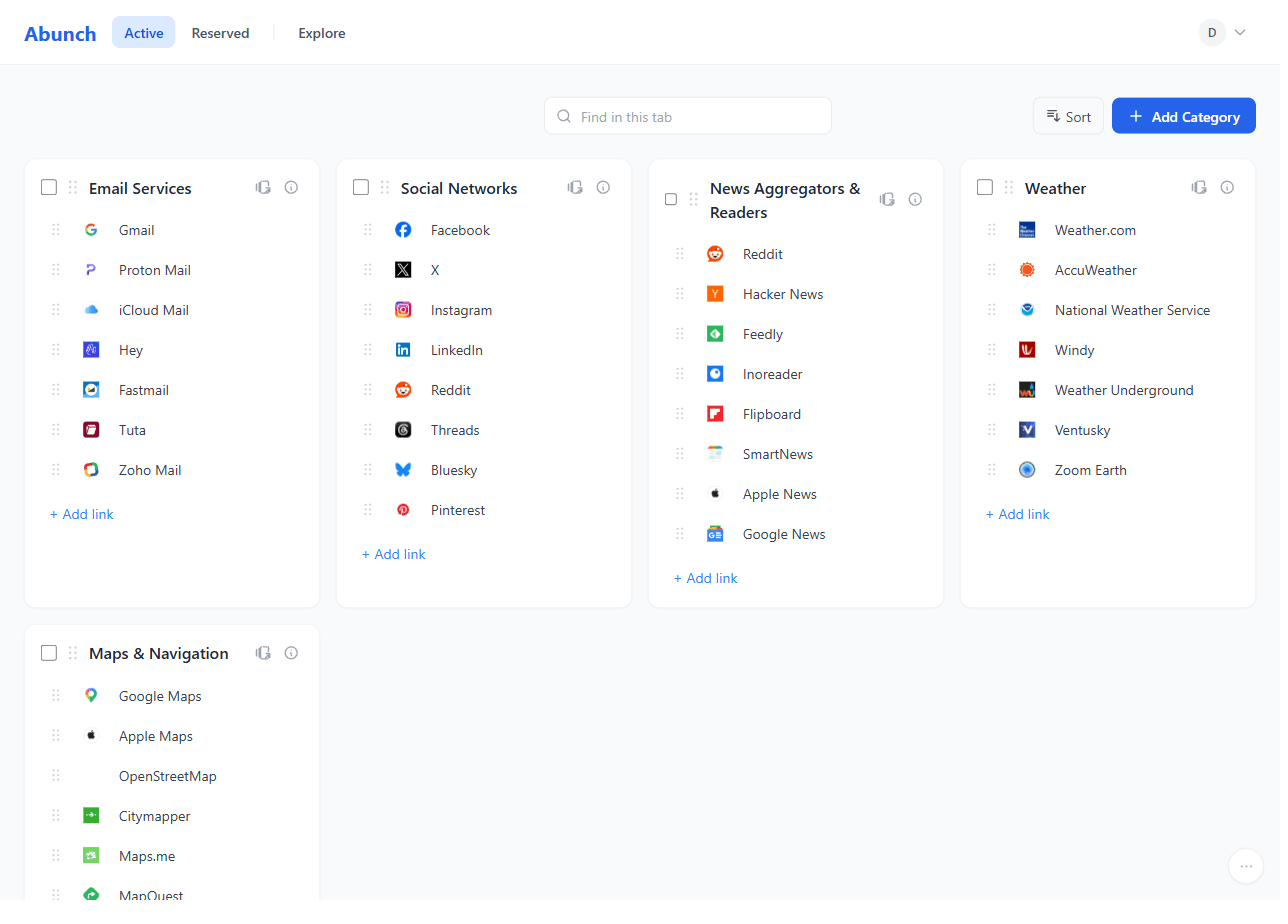Click the LinkedIn logo icon
The width and height of the screenshot is (1288, 924).
(x=403, y=350)
